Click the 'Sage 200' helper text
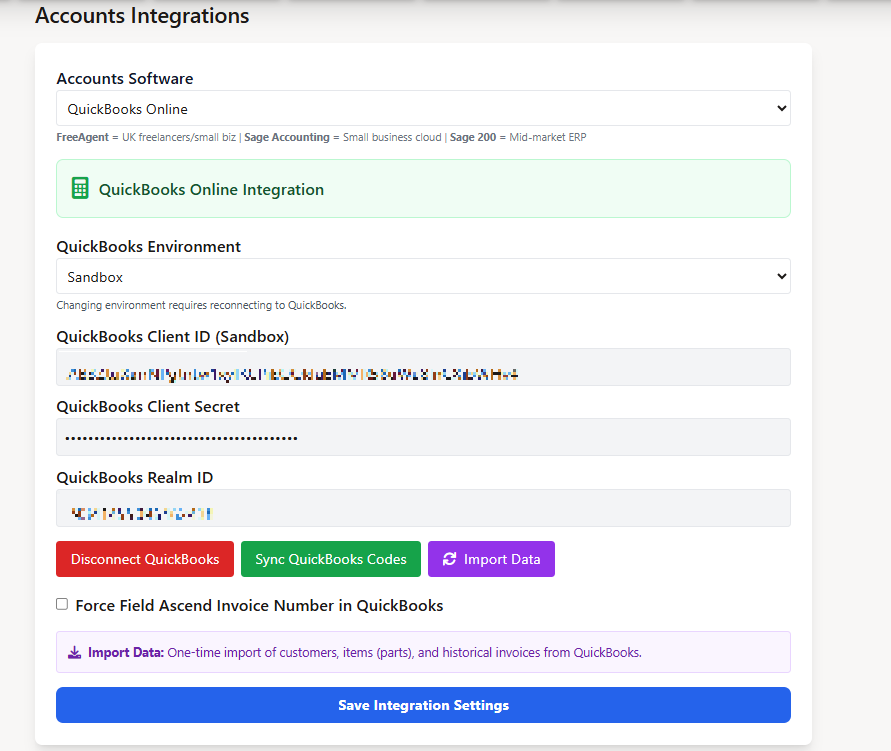 click(x=473, y=137)
